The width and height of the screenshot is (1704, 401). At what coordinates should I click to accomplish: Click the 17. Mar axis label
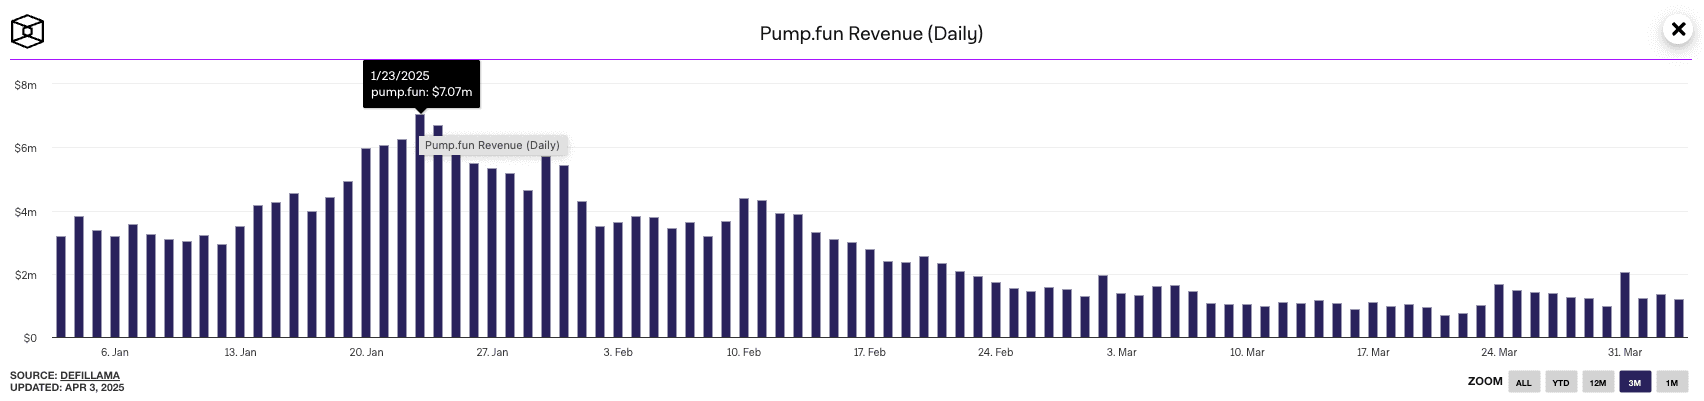coord(1373,352)
